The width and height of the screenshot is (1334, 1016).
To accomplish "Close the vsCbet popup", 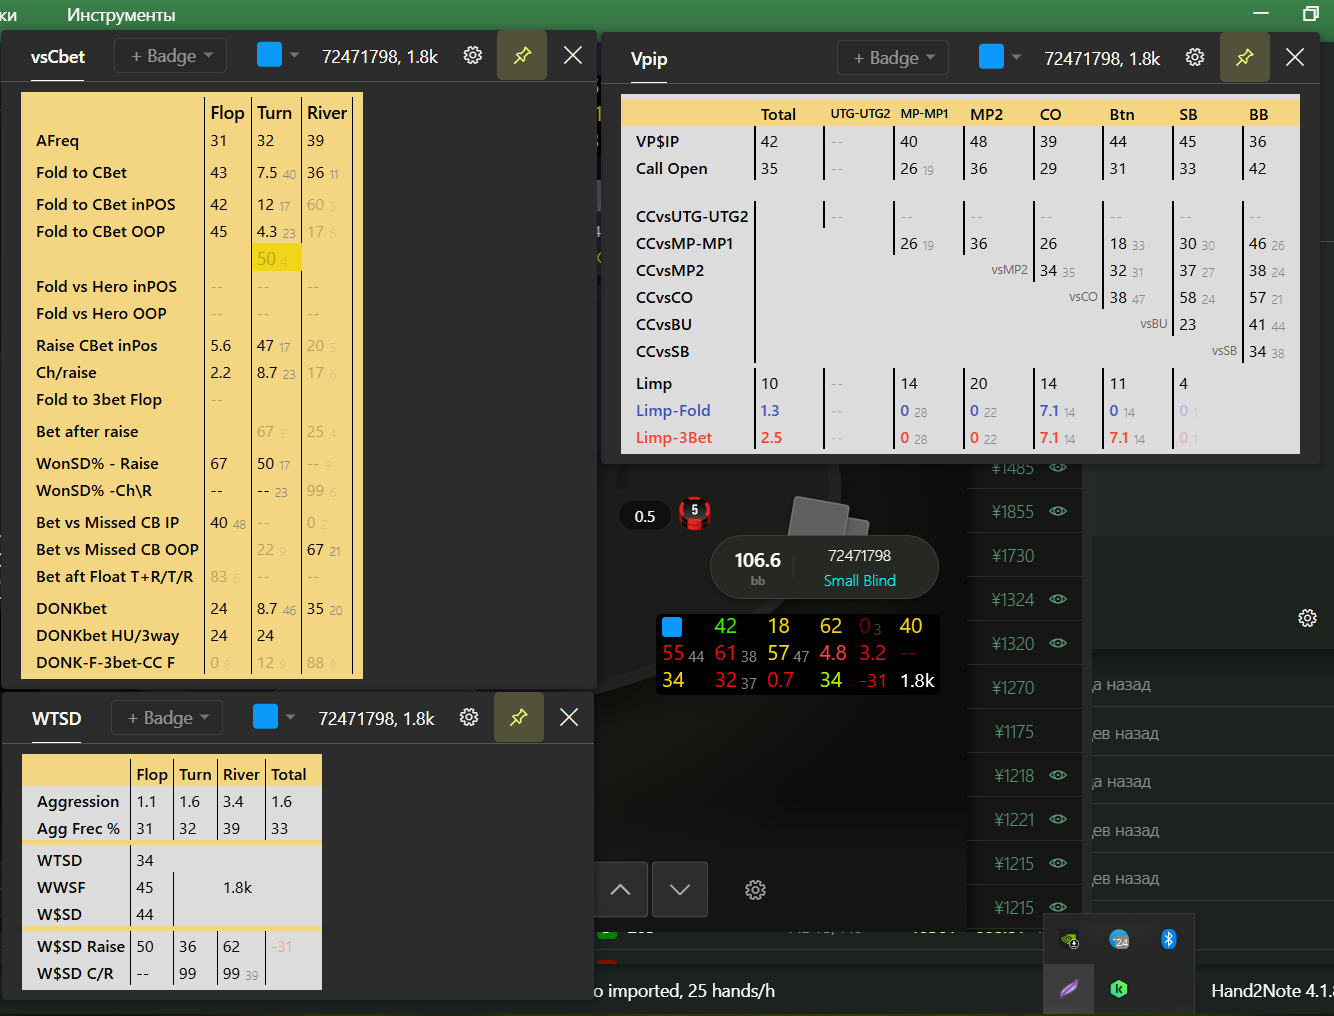I will (x=573, y=56).
